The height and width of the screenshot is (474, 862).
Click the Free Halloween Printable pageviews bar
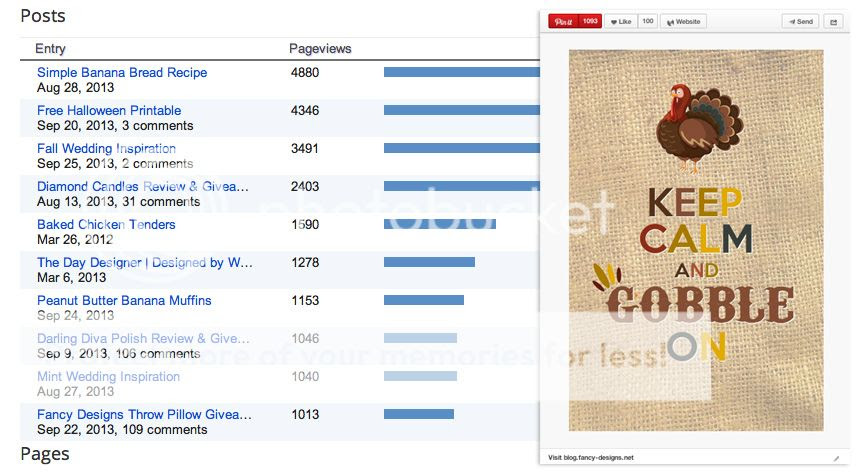tap(462, 110)
